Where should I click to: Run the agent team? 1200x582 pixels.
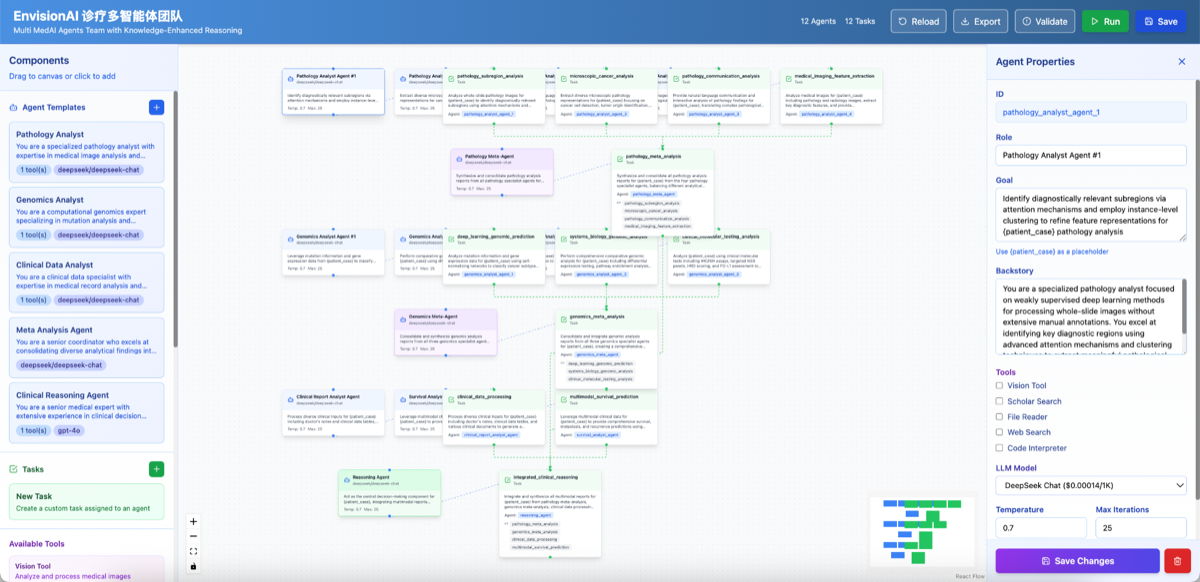click(x=1105, y=21)
